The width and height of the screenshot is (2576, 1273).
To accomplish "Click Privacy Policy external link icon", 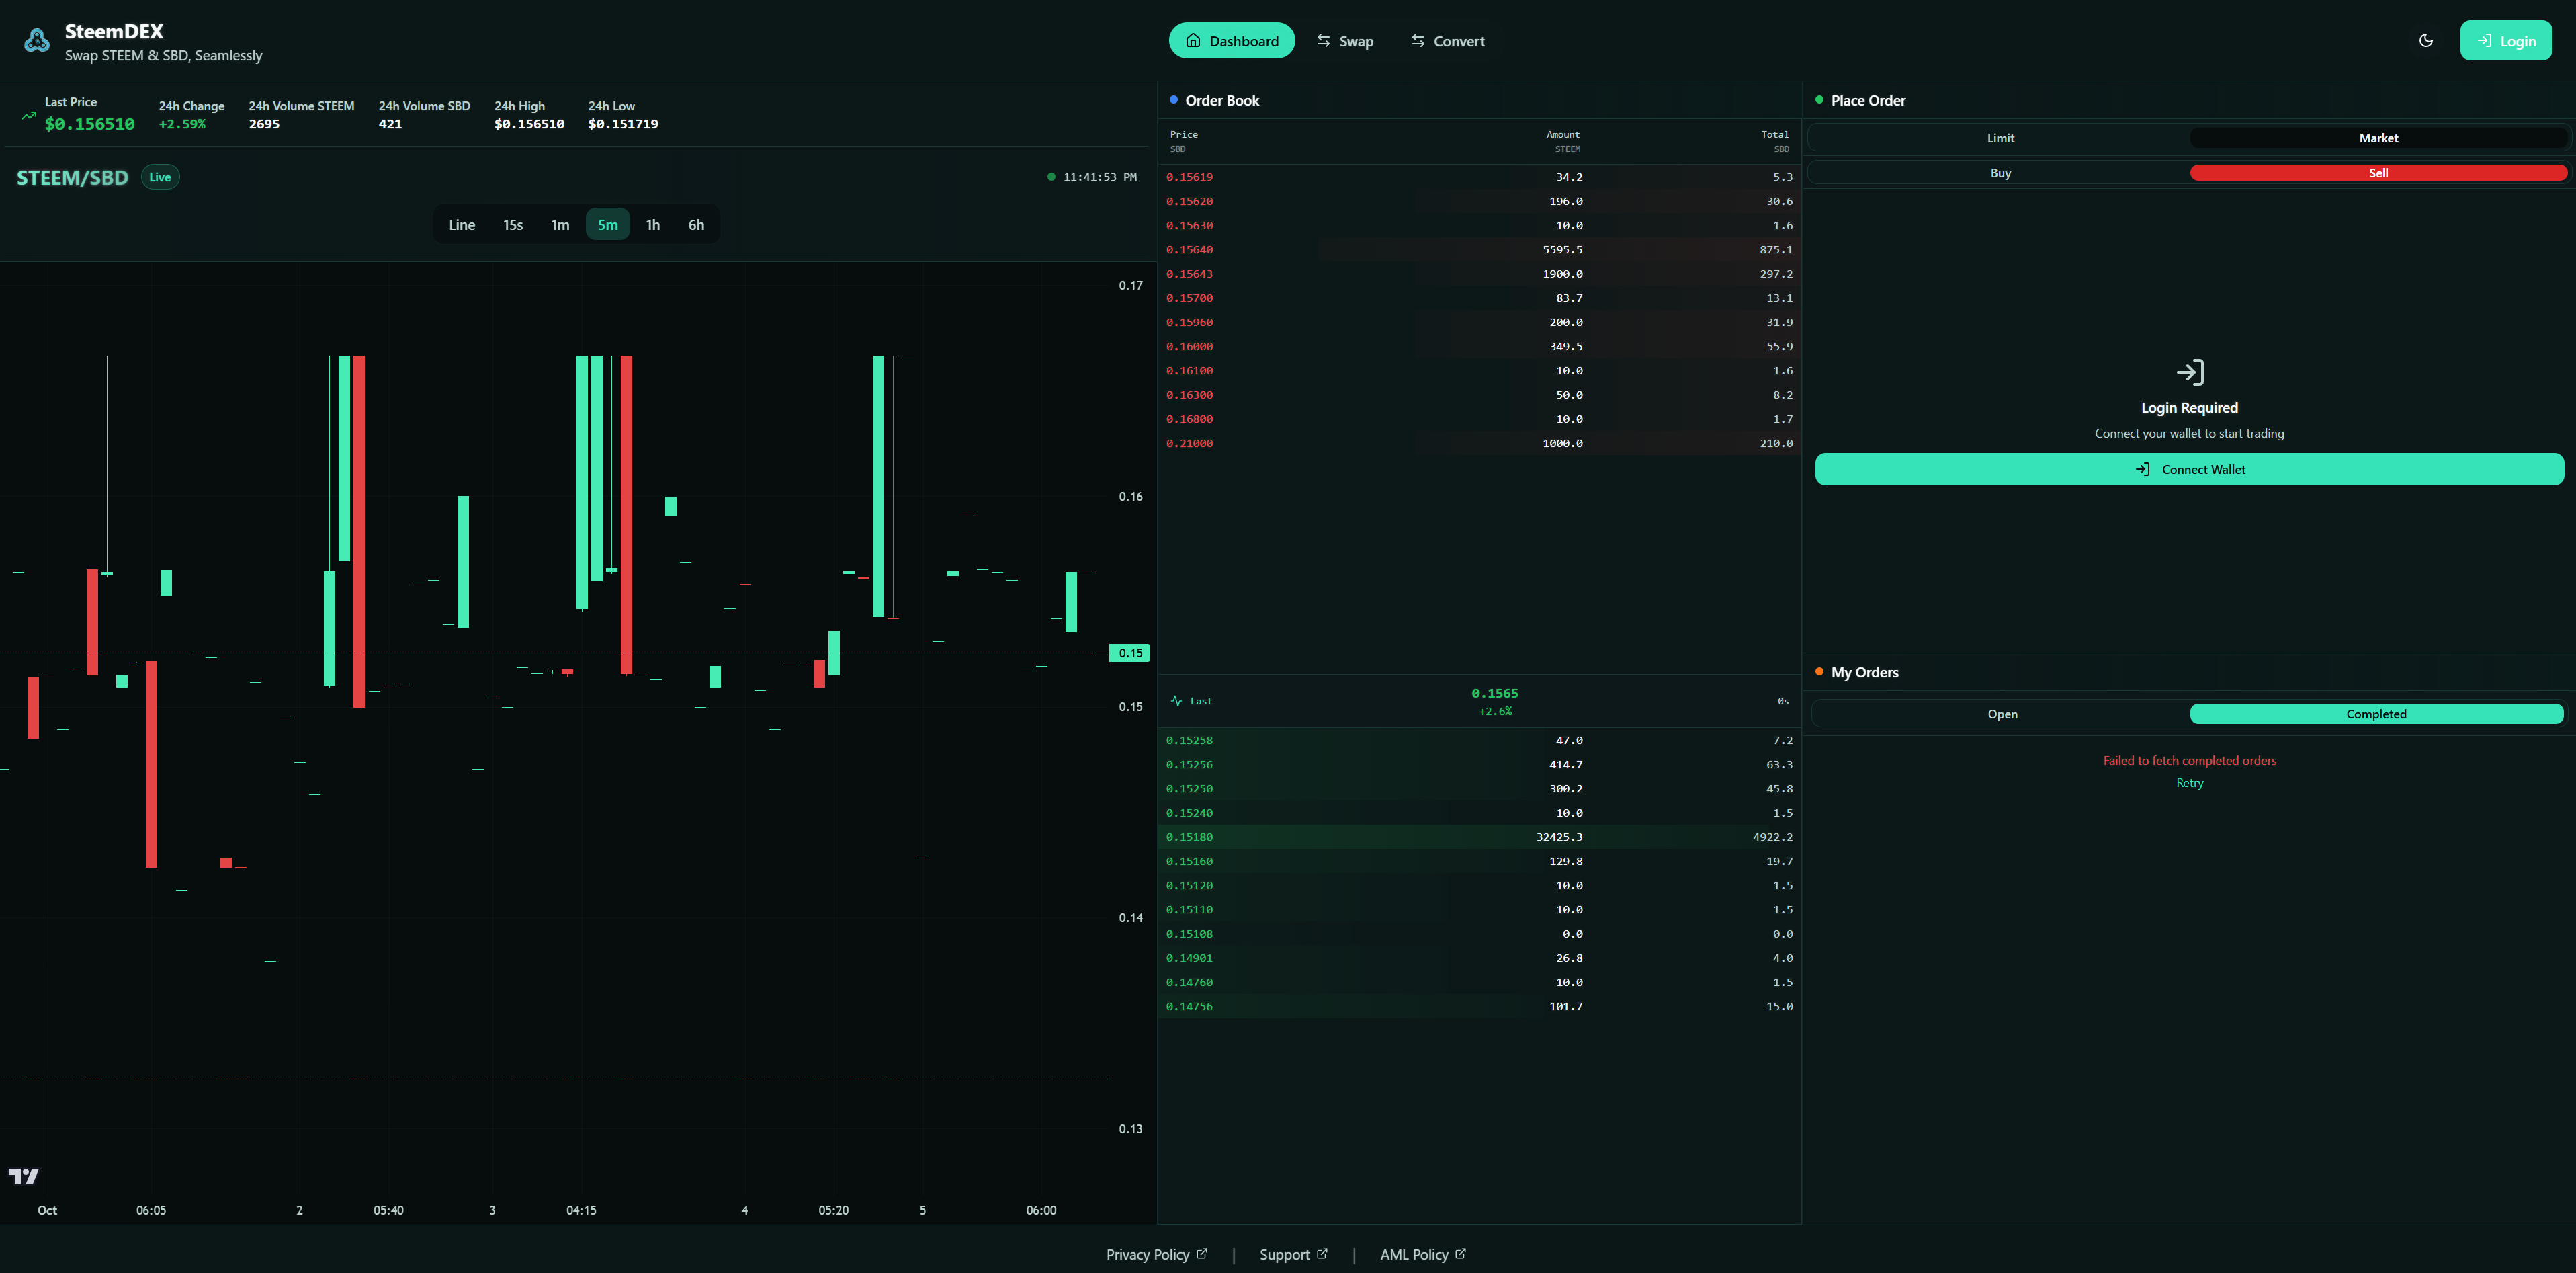I will click(1202, 1254).
